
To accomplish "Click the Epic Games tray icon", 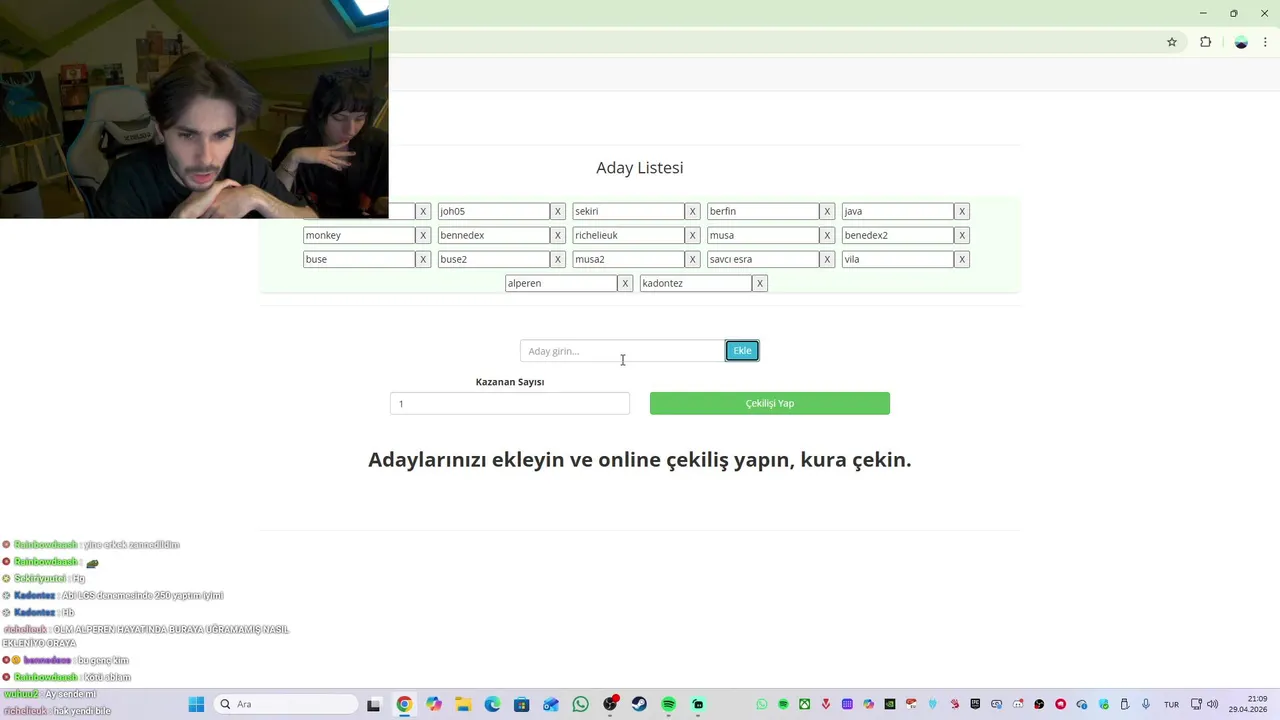I will tap(975, 704).
